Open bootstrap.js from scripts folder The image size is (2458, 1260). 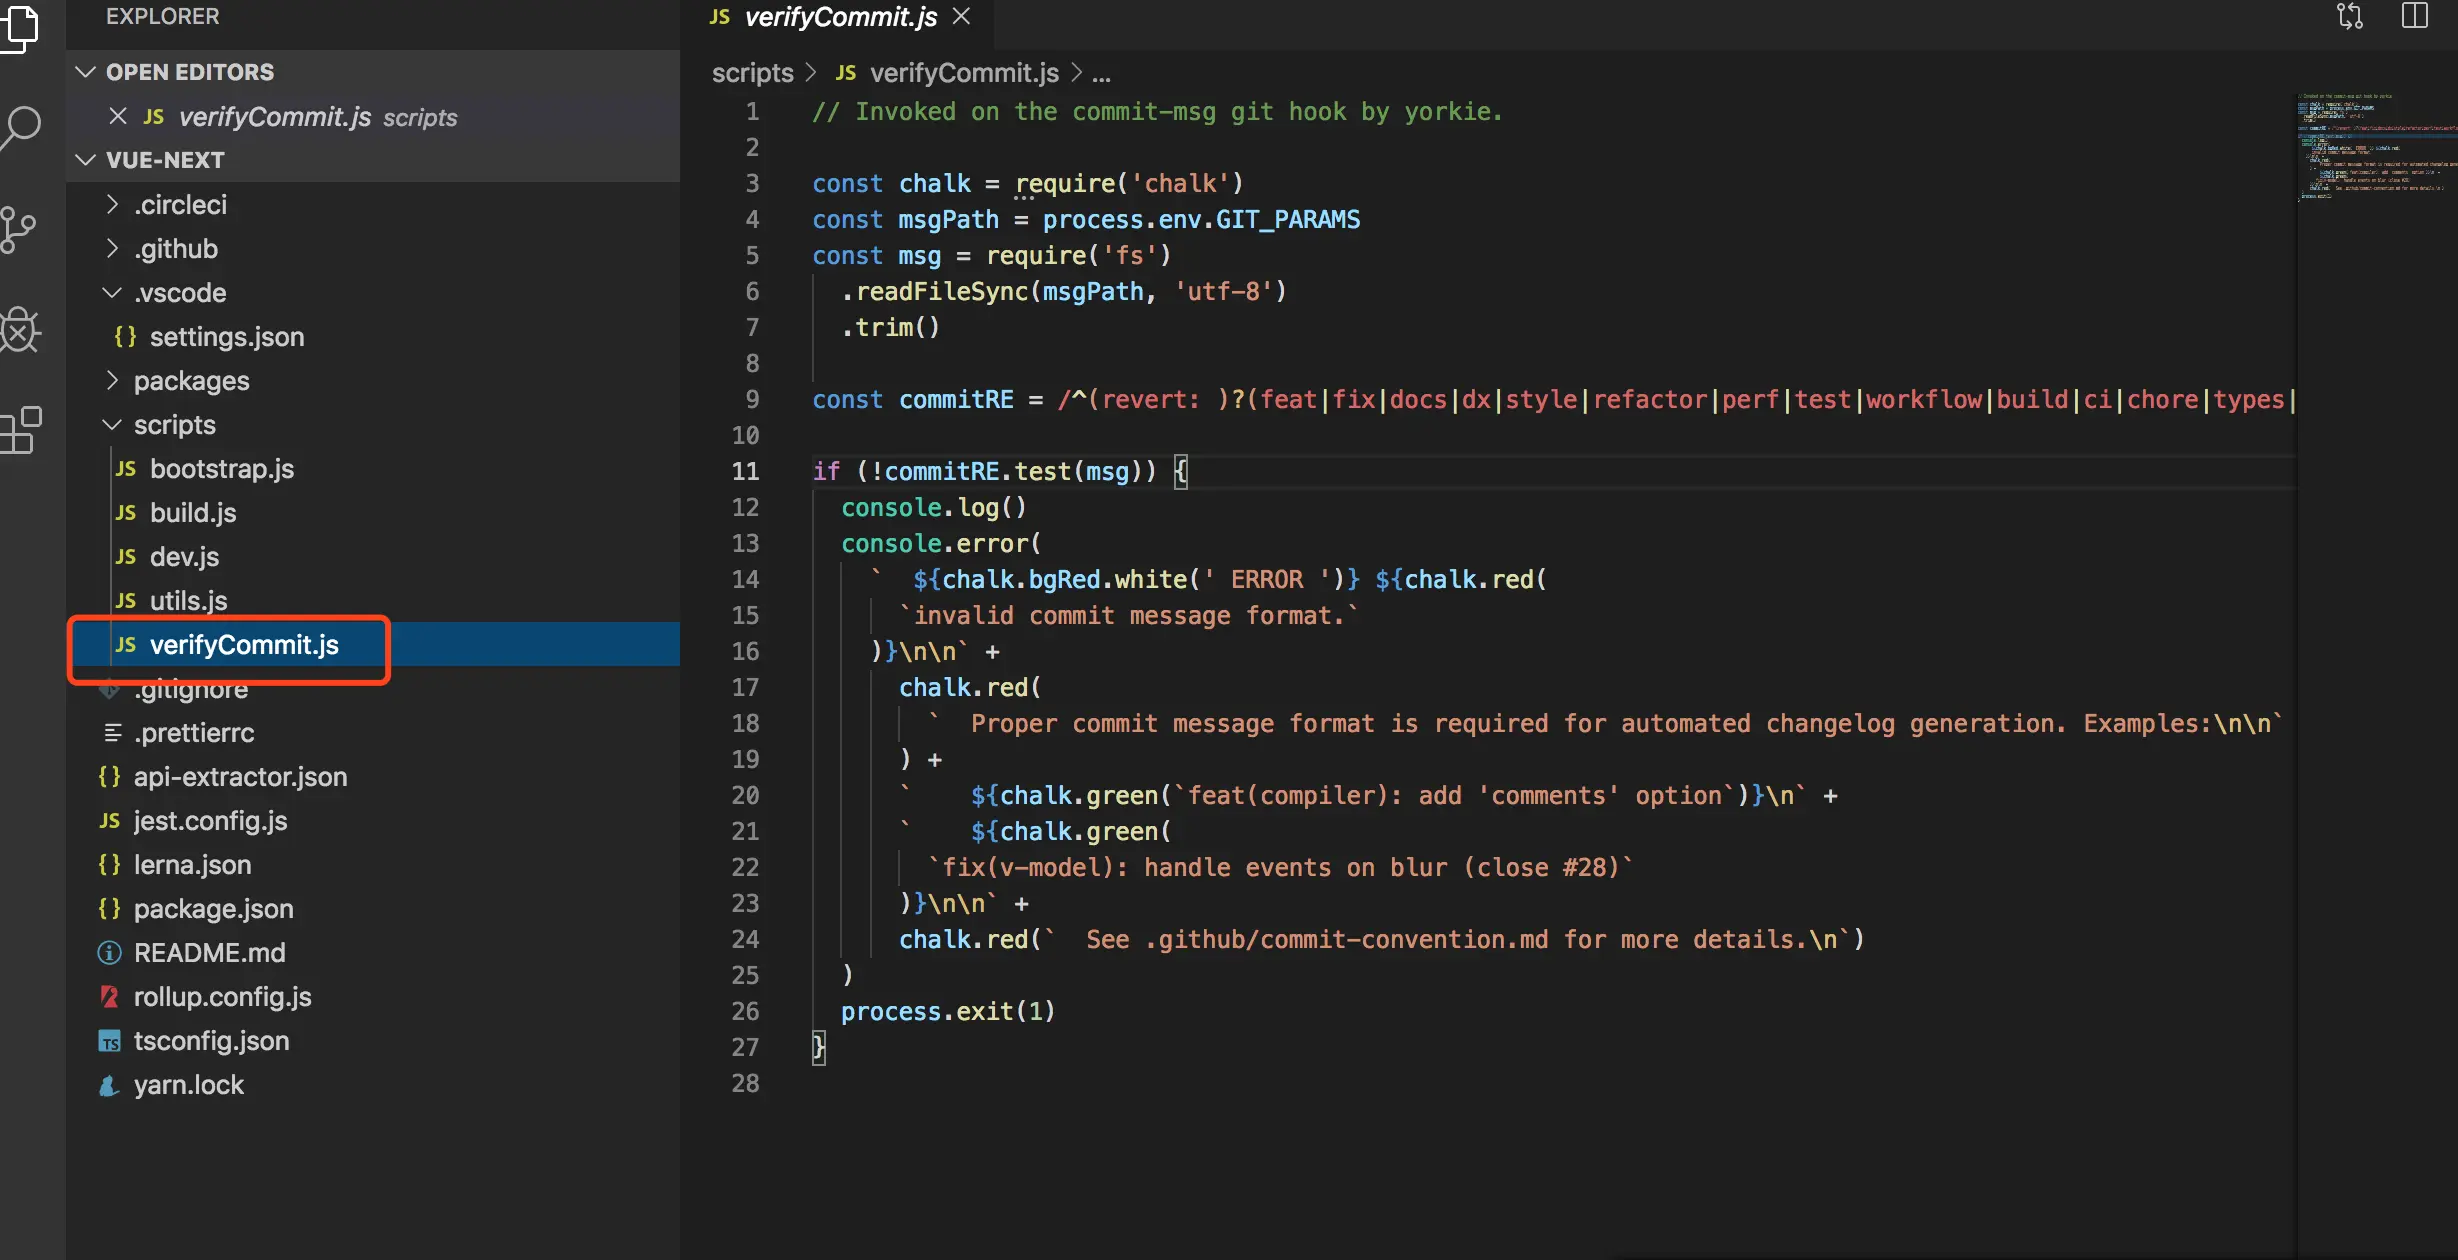click(x=221, y=469)
